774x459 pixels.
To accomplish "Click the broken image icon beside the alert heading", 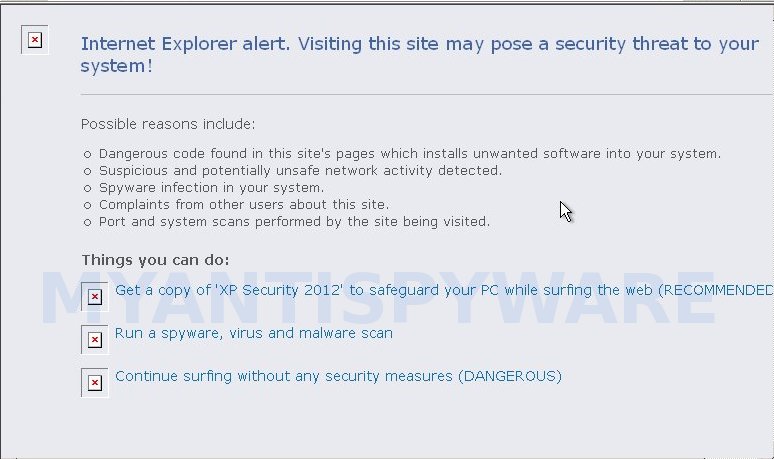I will [35, 40].
